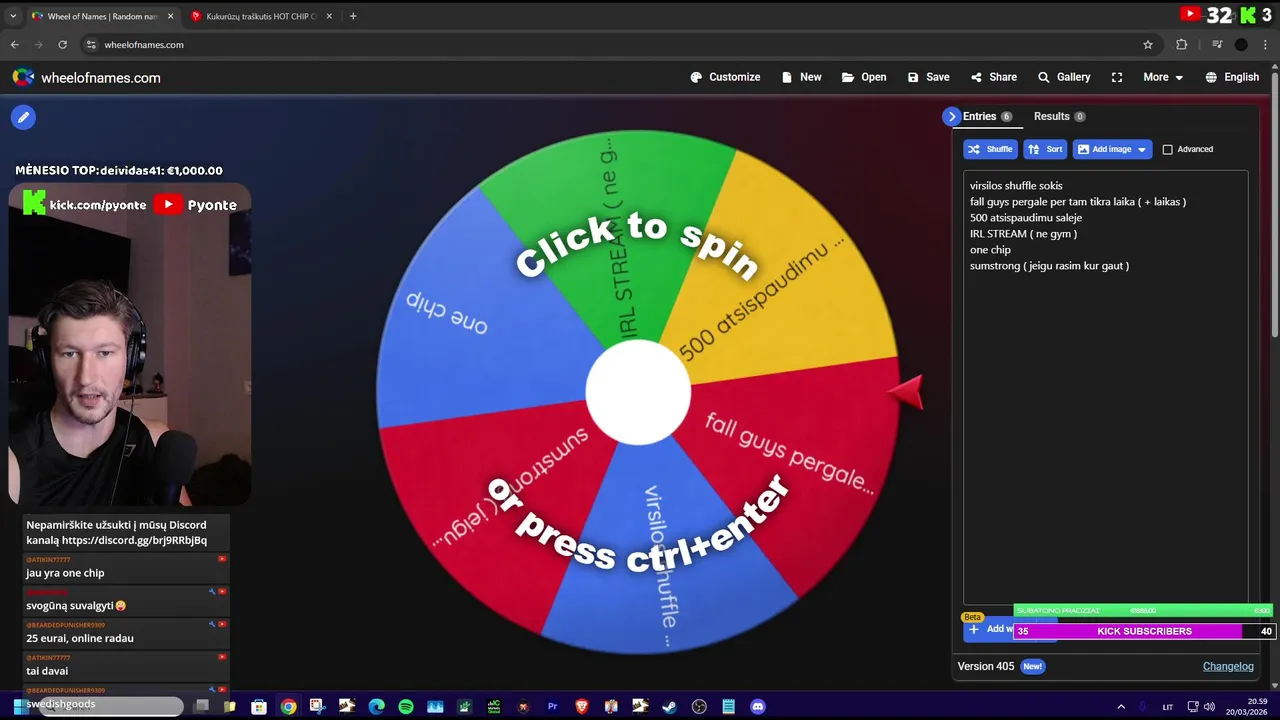The image size is (1280, 720).
Task: Open browser extensions puzzle icon
Action: pyautogui.click(x=1181, y=44)
